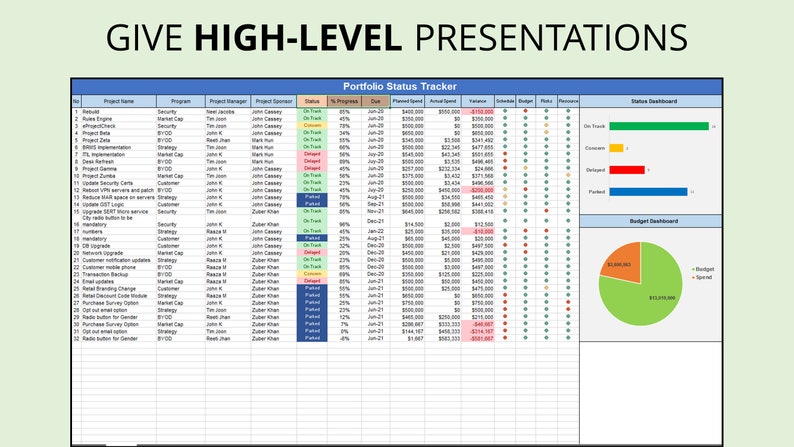Select the Planned Spend column header
Viewport: 794px width, 447px height.
tap(407, 101)
